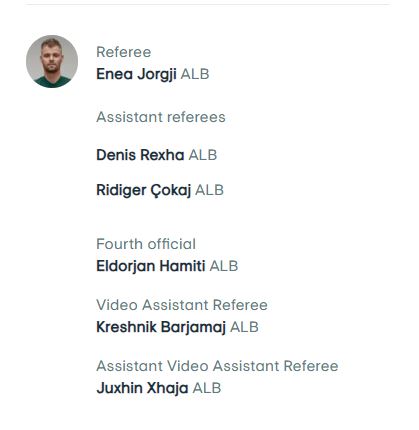Click ALB country code beside Juxhin Xhaja
This screenshot has width=419, height=430.
207,388
